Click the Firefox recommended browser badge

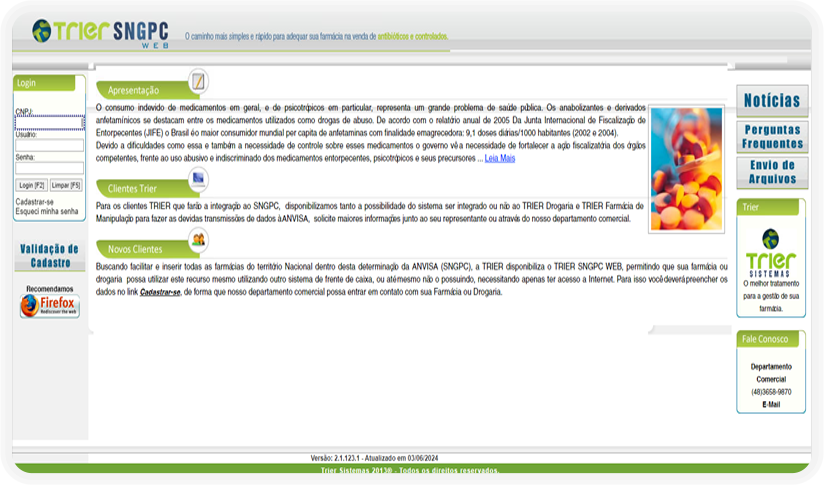(50, 306)
